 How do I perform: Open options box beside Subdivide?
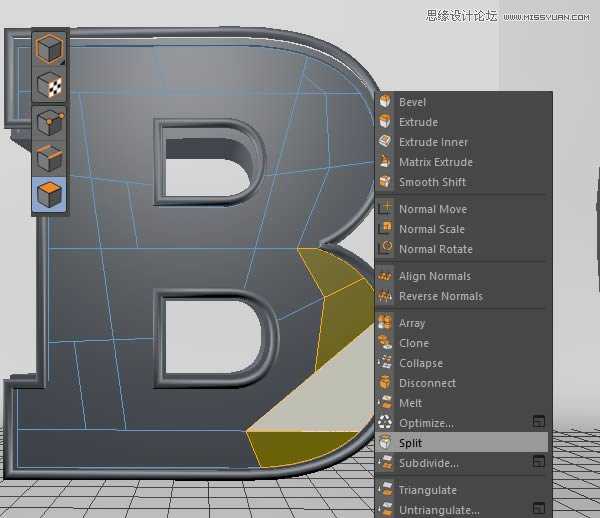pos(538,462)
